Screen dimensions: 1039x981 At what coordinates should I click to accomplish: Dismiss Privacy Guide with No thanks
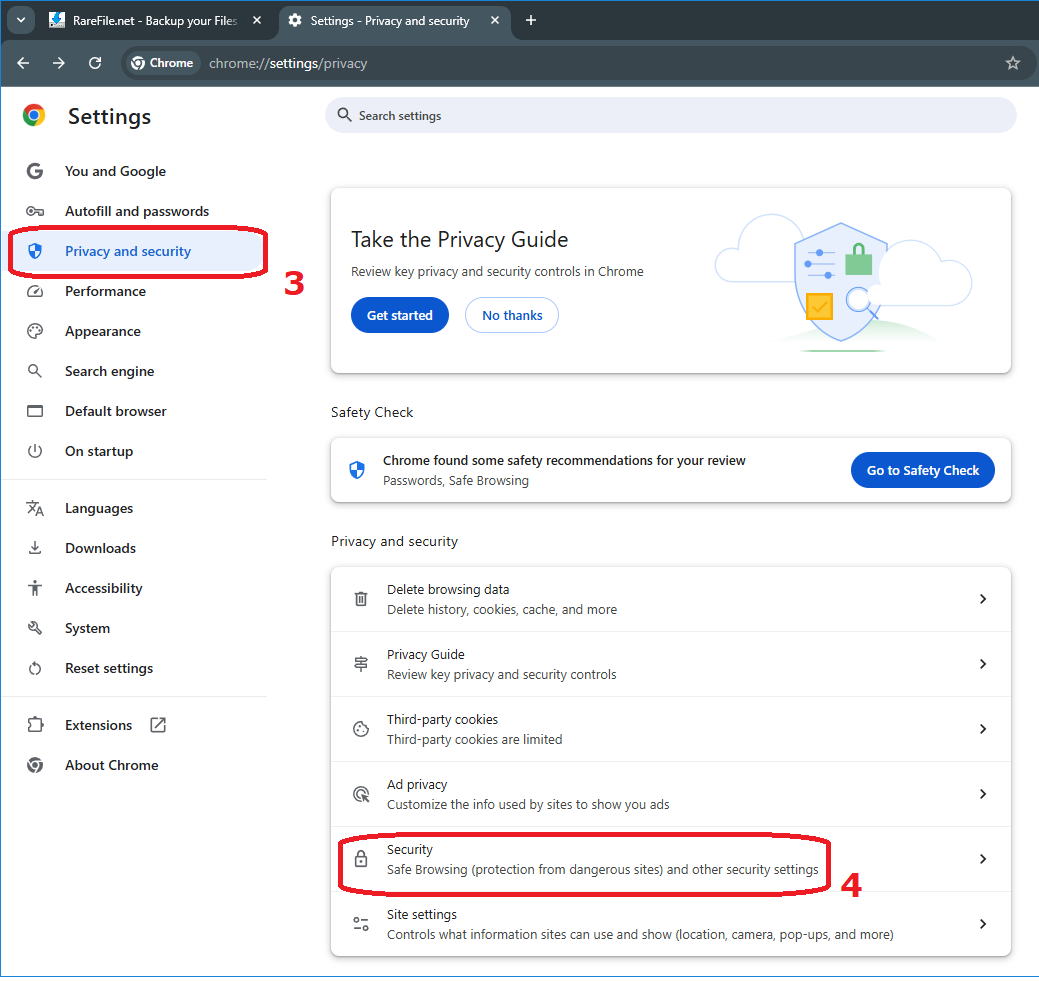[x=512, y=315]
